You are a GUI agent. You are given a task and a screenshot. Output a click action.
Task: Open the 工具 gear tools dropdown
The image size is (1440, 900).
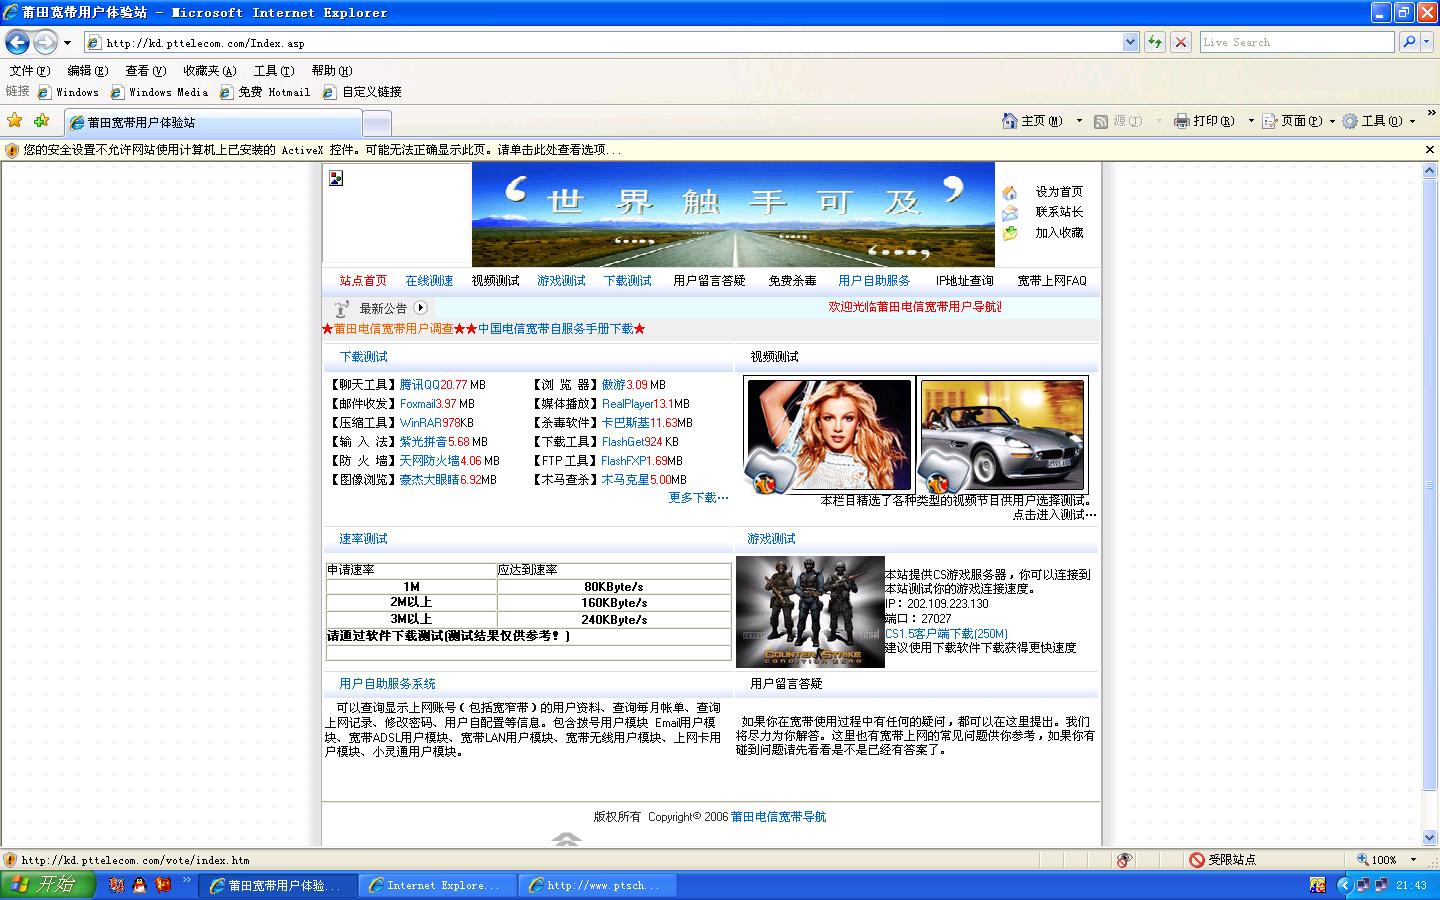pos(1379,121)
